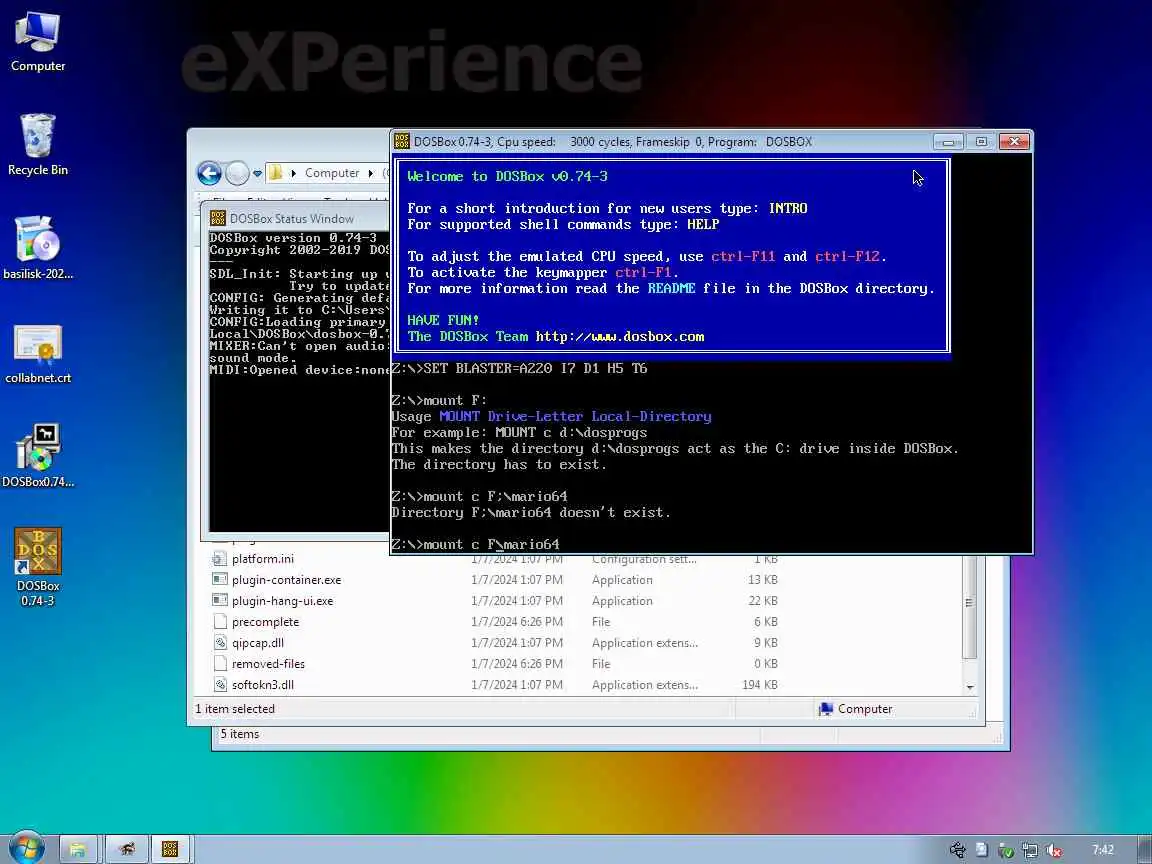Click the Computer label in Explorer status bar
1152x864 pixels.
[x=865, y=709]
